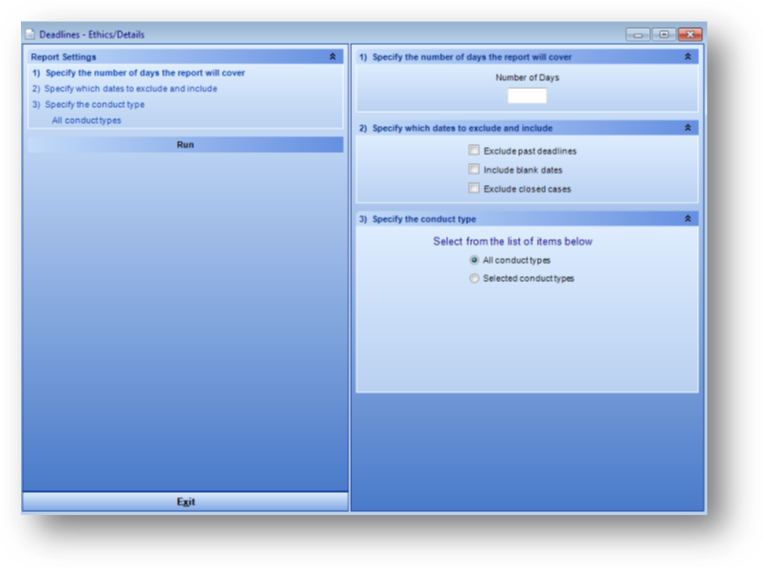763x569 pixels.
Task: Exit the Deadlines dialog
Action: [x=185, y=501]
